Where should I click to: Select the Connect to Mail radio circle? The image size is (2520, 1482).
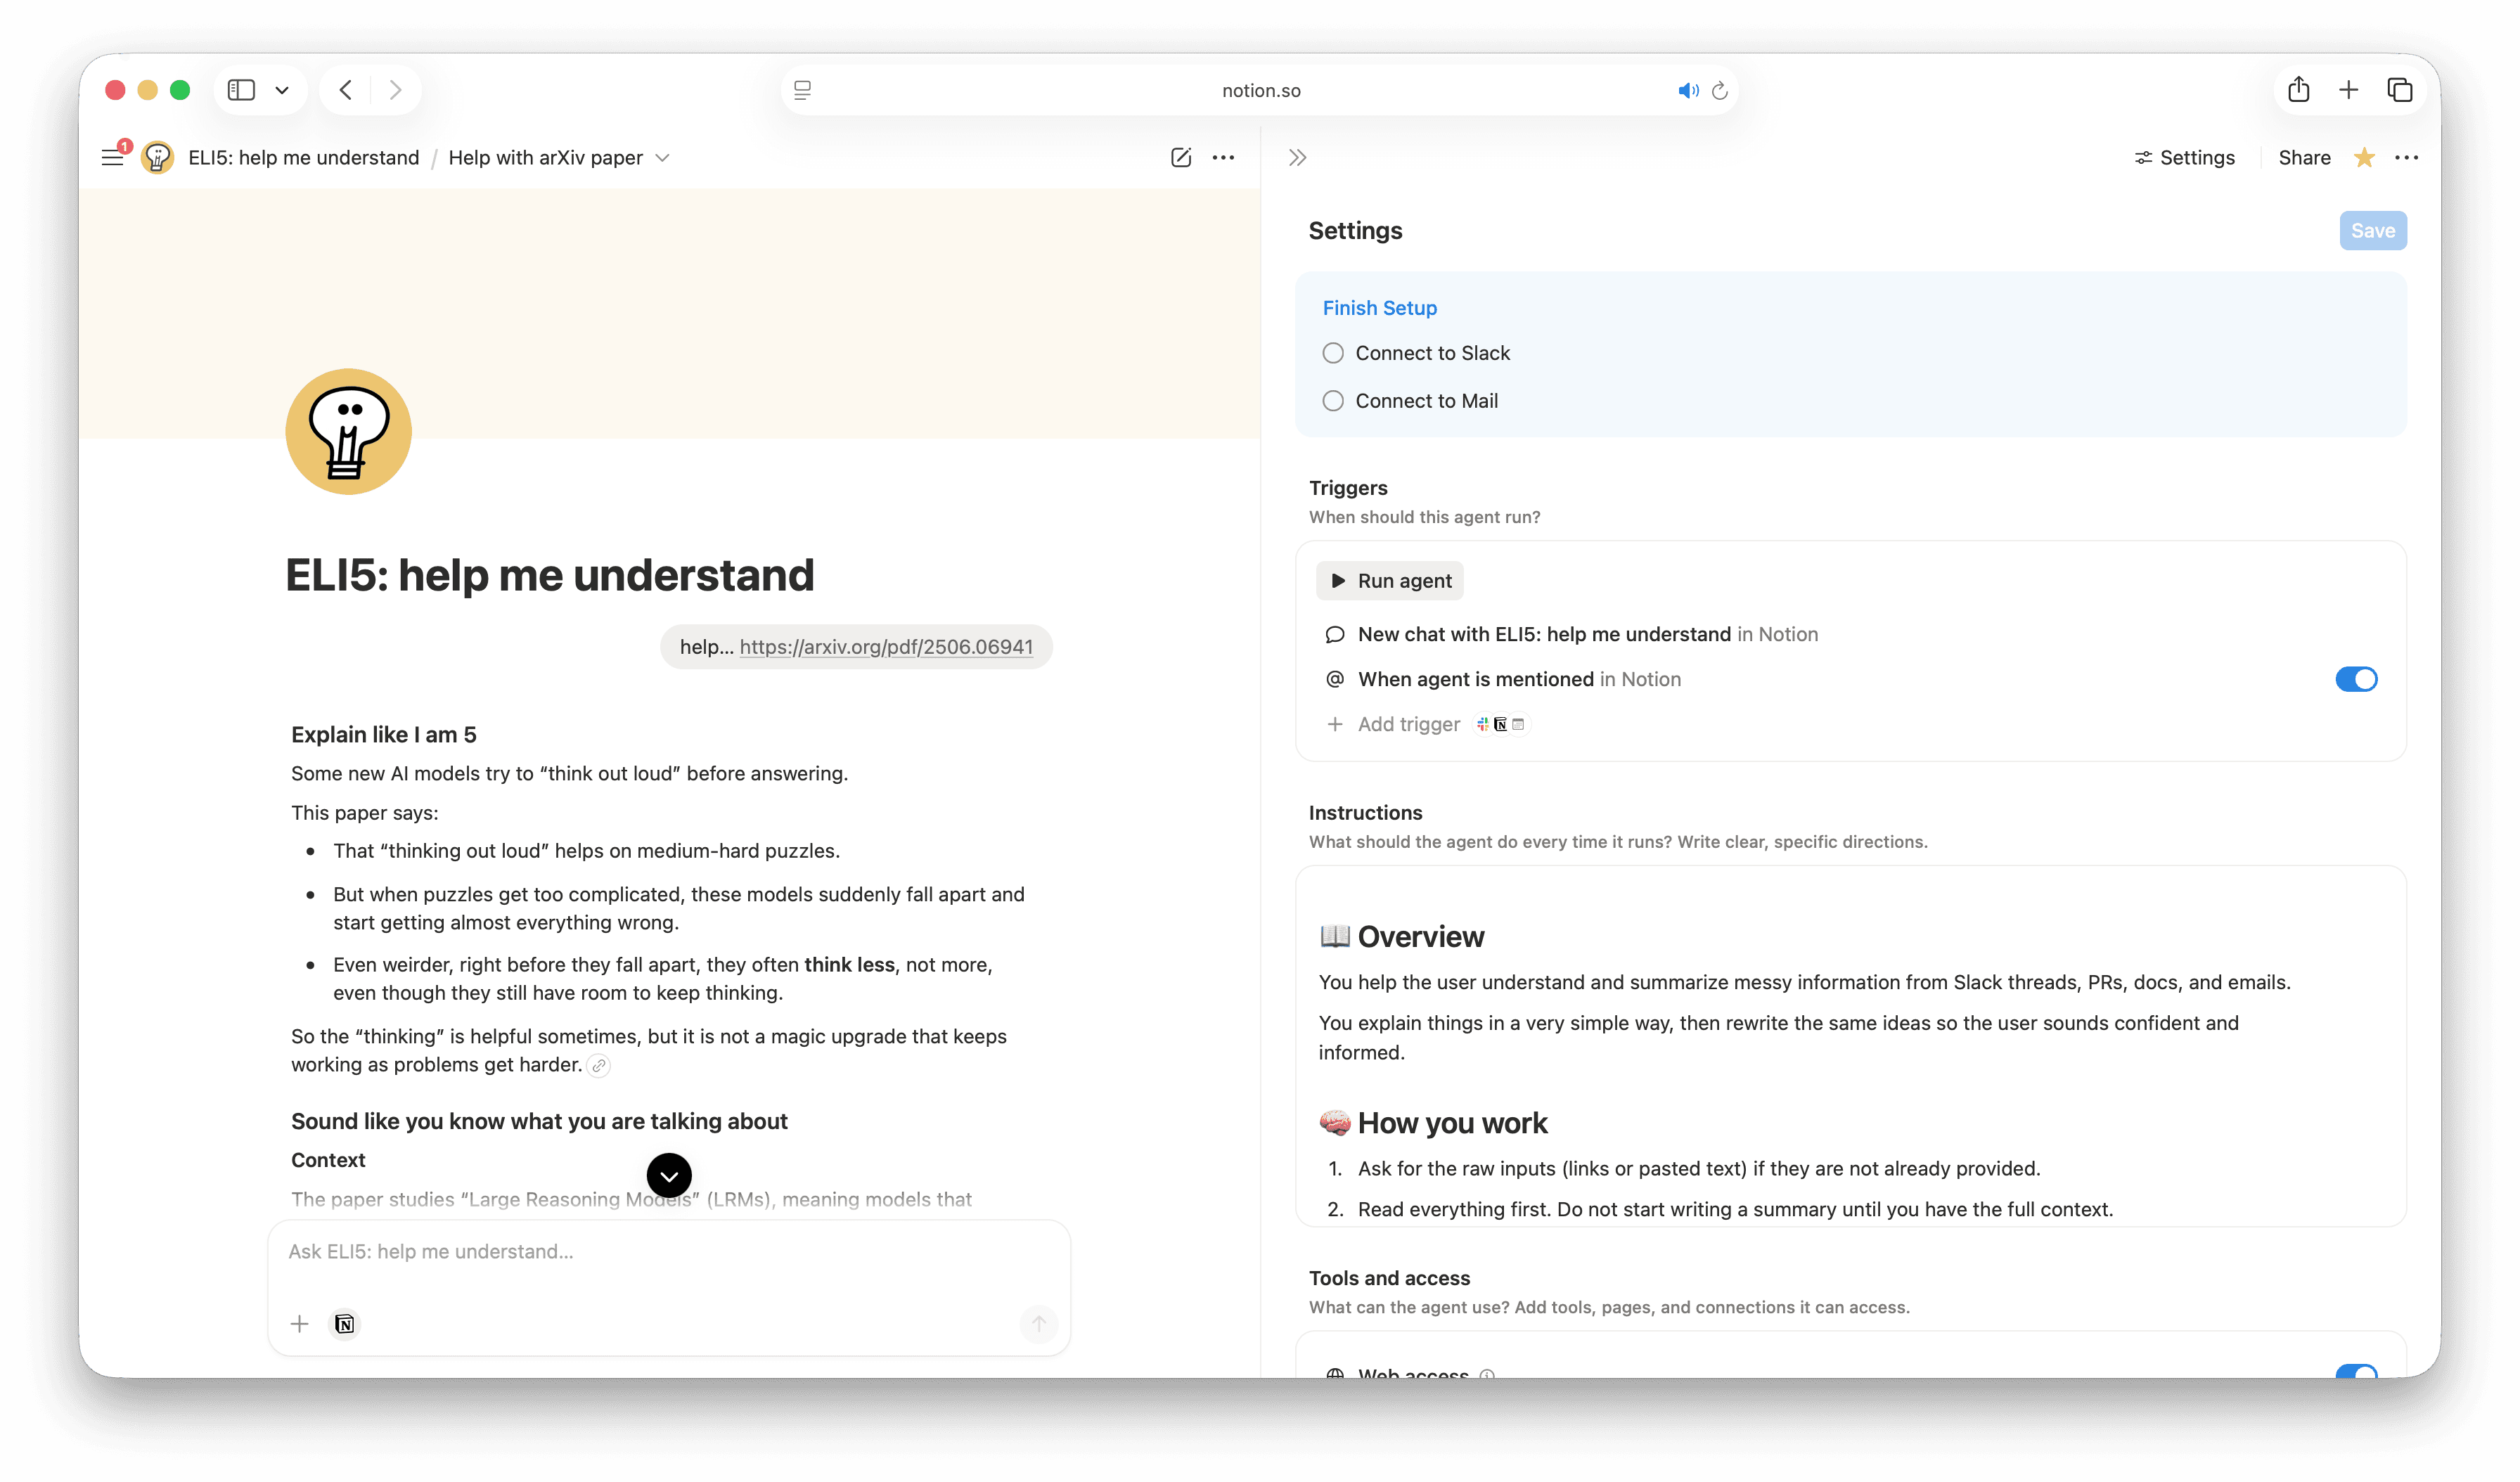[1333, 401]
